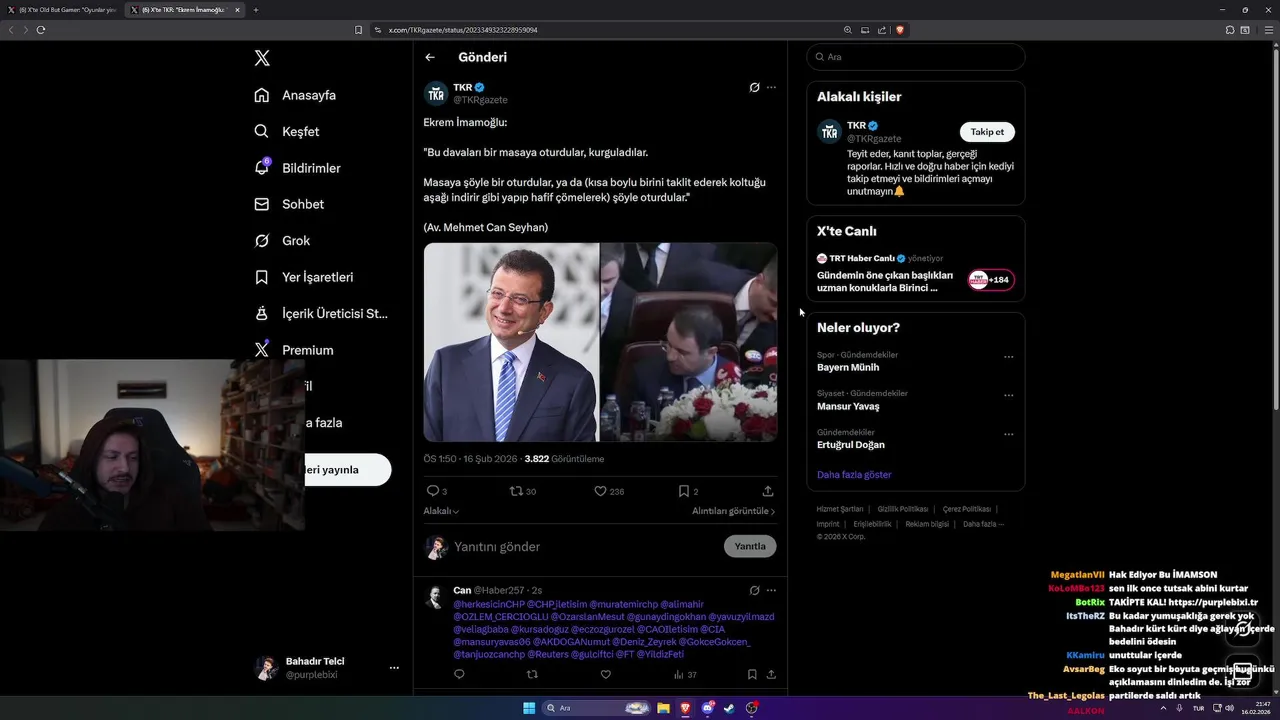Click the Yanıtla button

tap(750, 546)
